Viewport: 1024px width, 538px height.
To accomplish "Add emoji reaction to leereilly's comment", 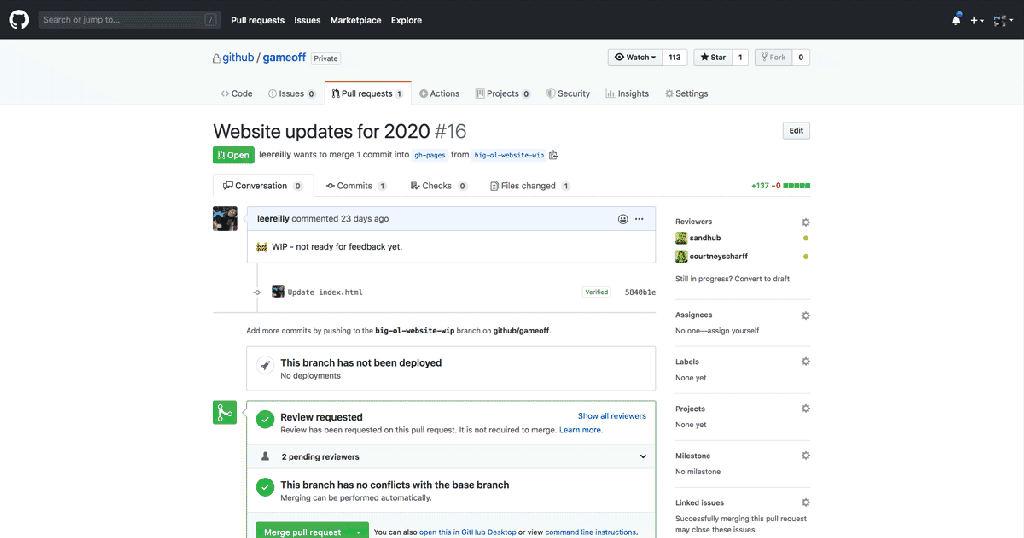I will pos(623,218).
